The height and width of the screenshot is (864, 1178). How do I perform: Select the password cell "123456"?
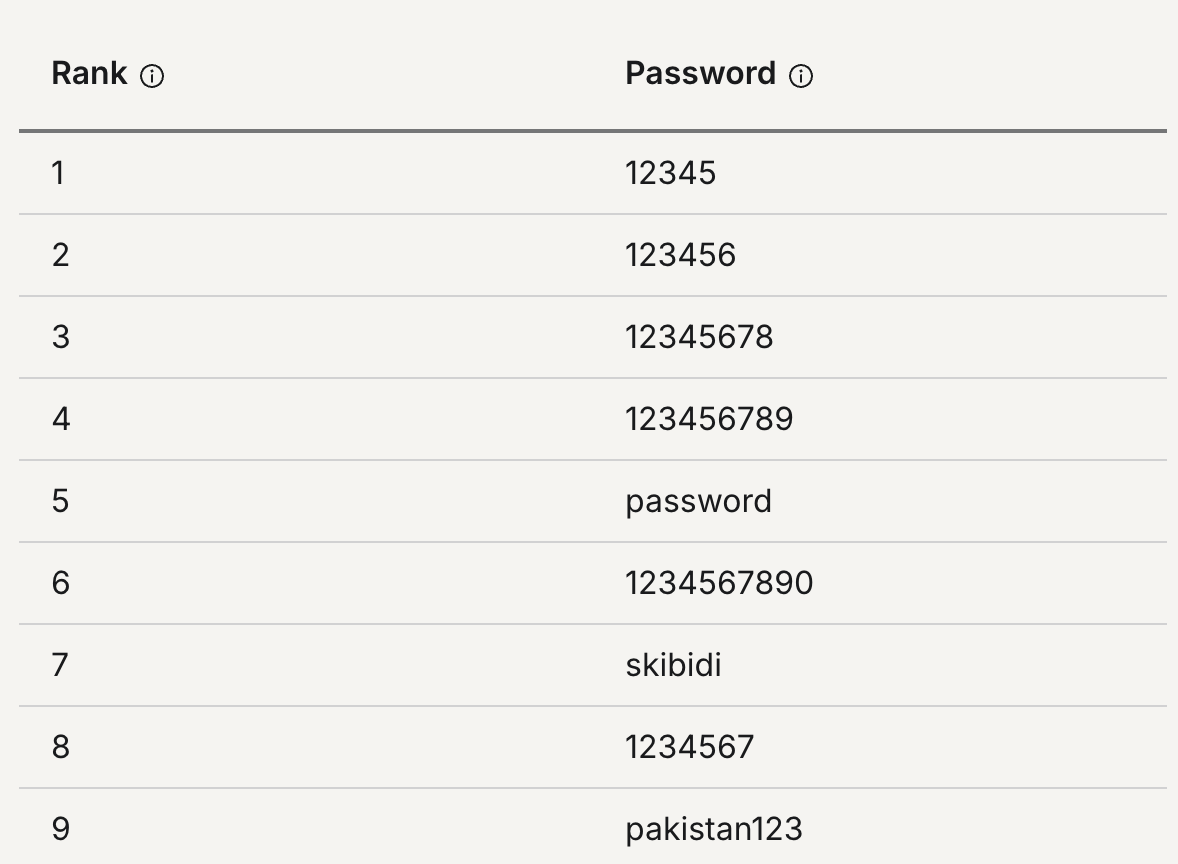click(681, 255)
